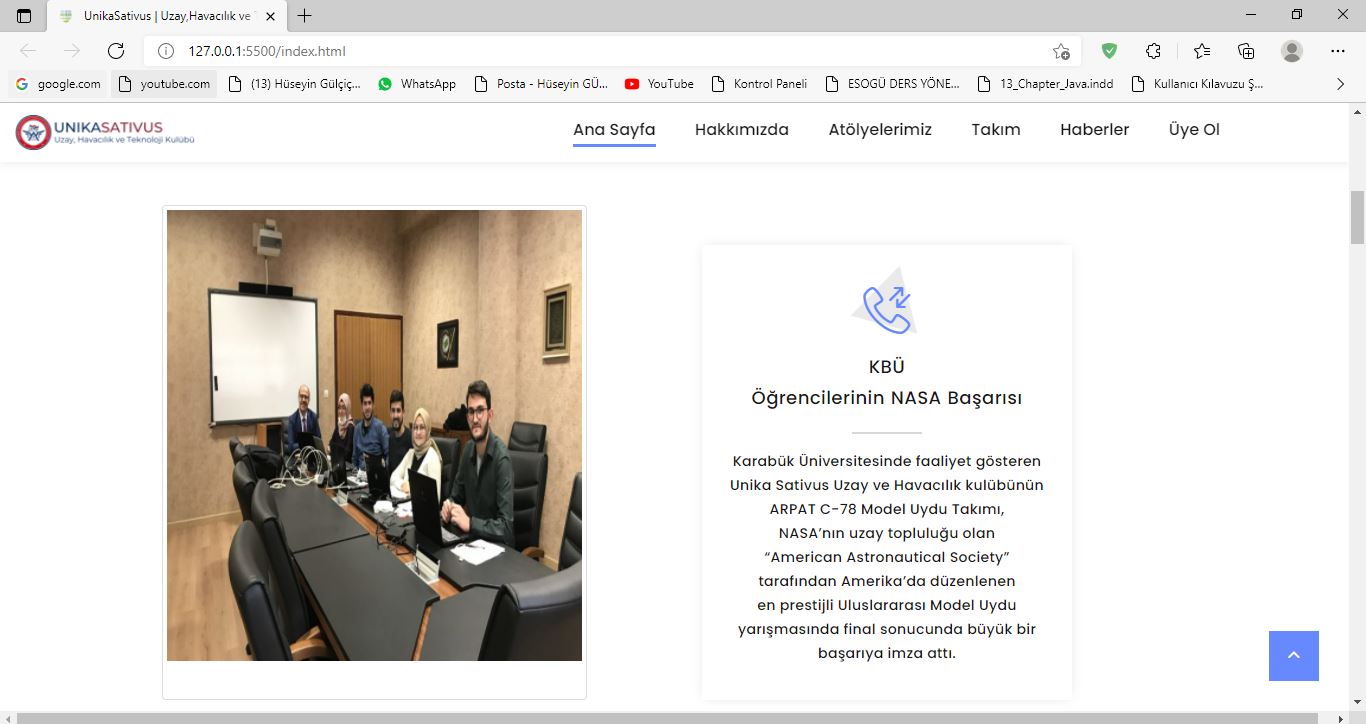The image size is (1366, 724).
Task: Click the browser profile avatar icon
Action: 1291,51
